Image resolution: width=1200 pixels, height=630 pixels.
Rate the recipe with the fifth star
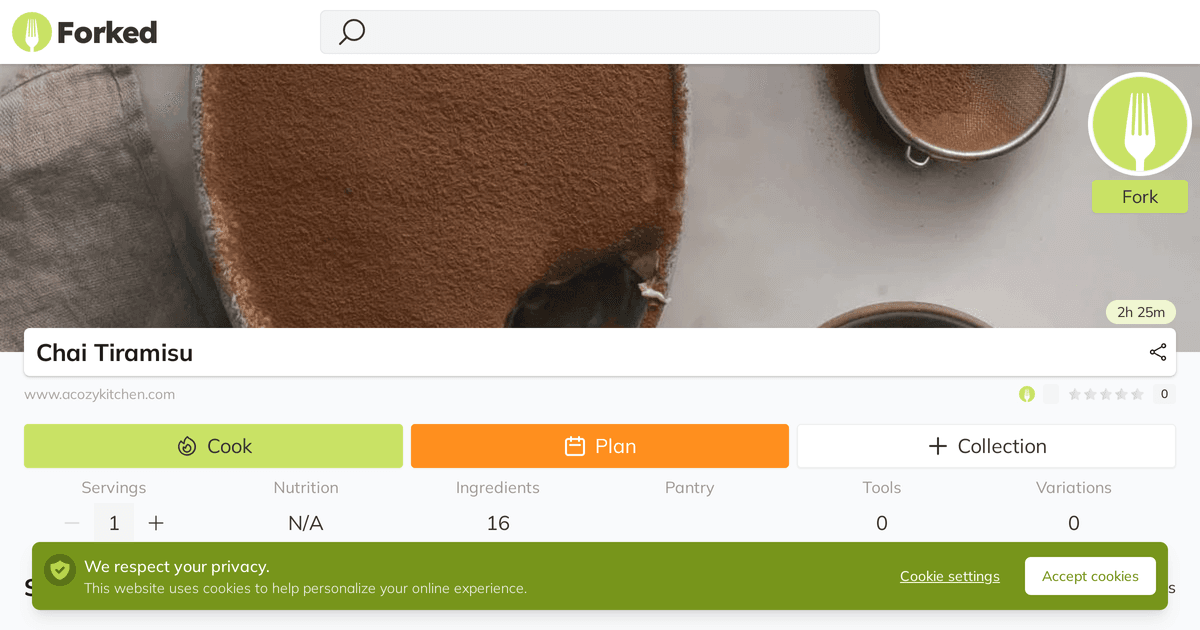point(1136,394)
